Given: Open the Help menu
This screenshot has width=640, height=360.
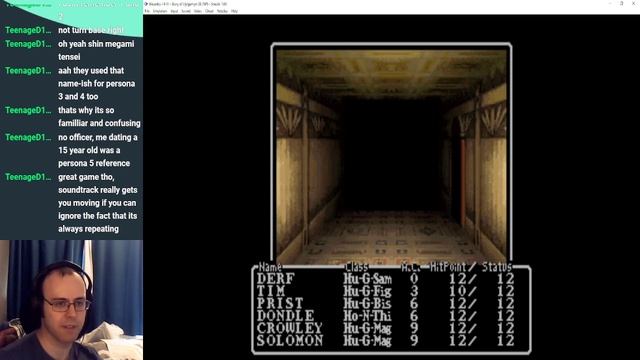Looking at the screenshot, I should click(x=234, y=11).
